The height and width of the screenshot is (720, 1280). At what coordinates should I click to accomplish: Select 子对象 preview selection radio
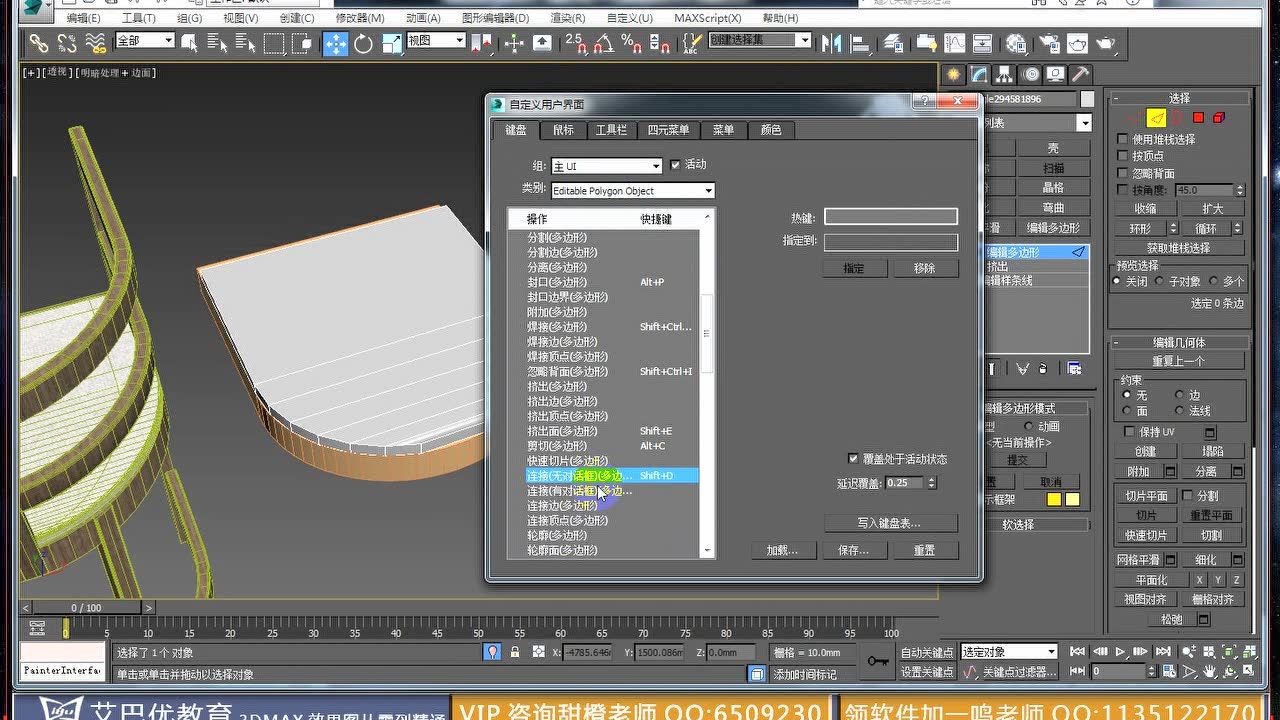point(1161,282)
